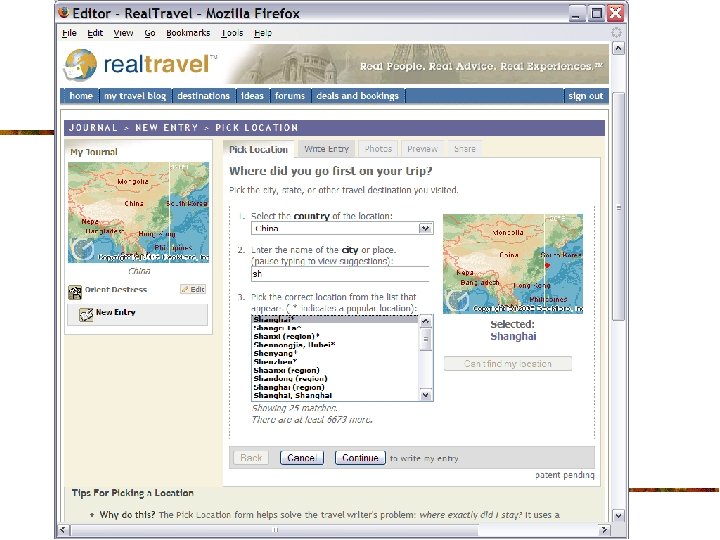Switch to the Write Entry tab
720x540 pixels.
[326, 149]
